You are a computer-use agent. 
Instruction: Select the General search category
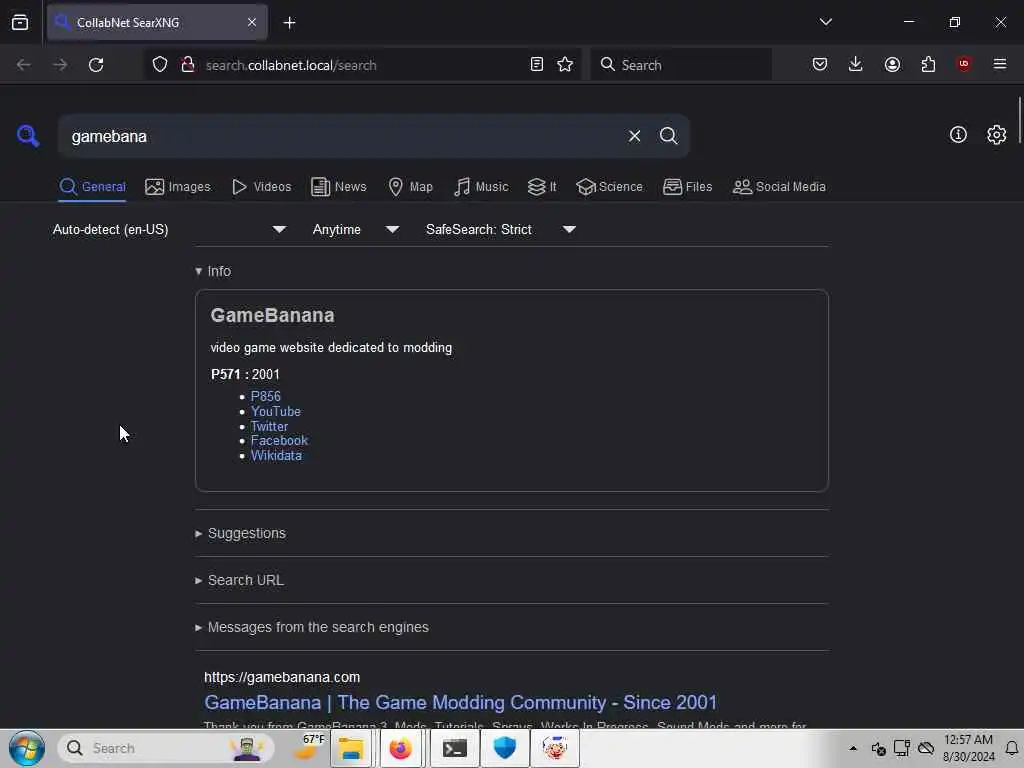[x=92, y=187]
